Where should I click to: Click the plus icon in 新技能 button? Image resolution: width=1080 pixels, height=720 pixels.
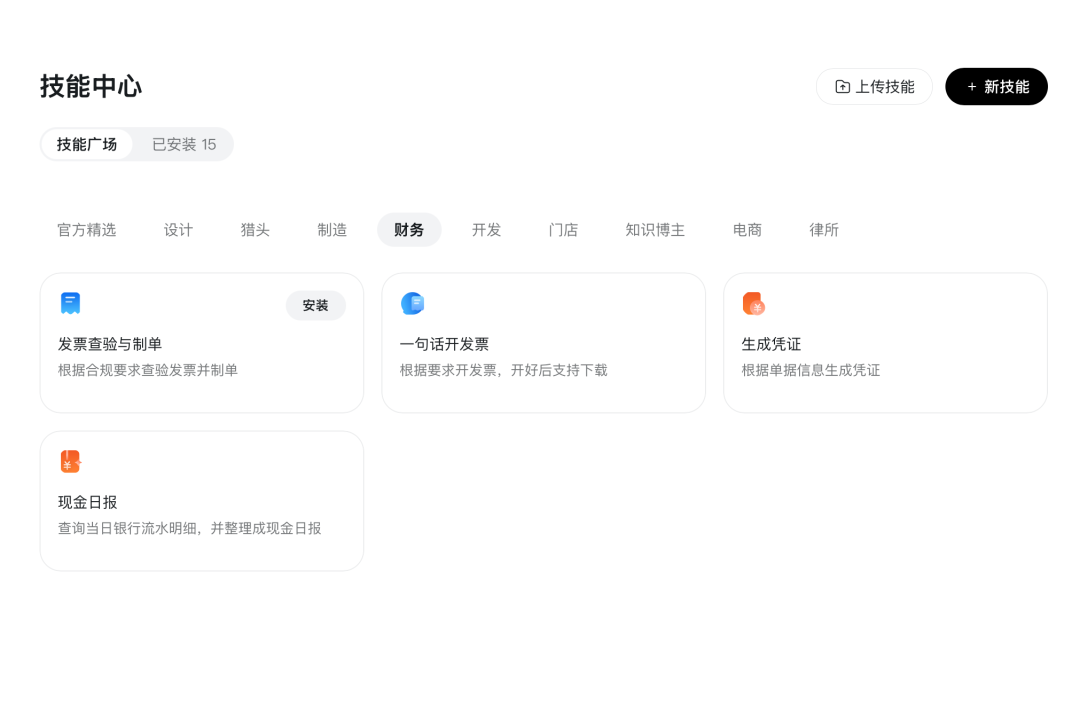pos(971,87)
